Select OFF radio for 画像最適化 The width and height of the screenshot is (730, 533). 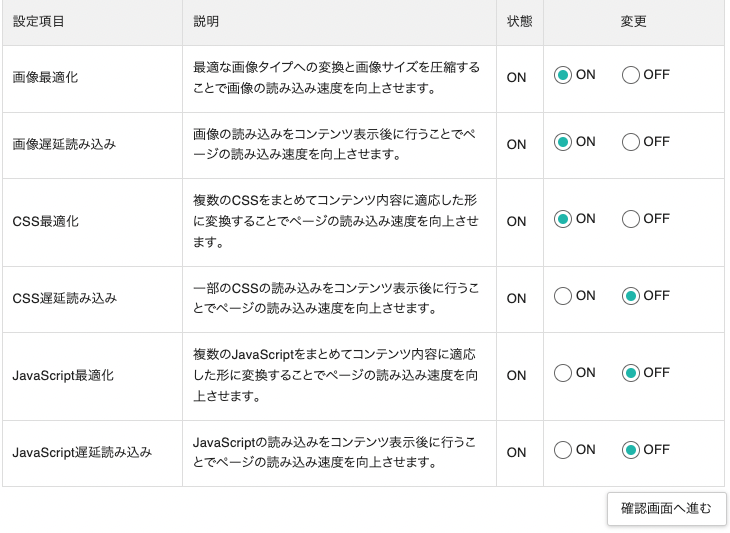coord(630,75)
